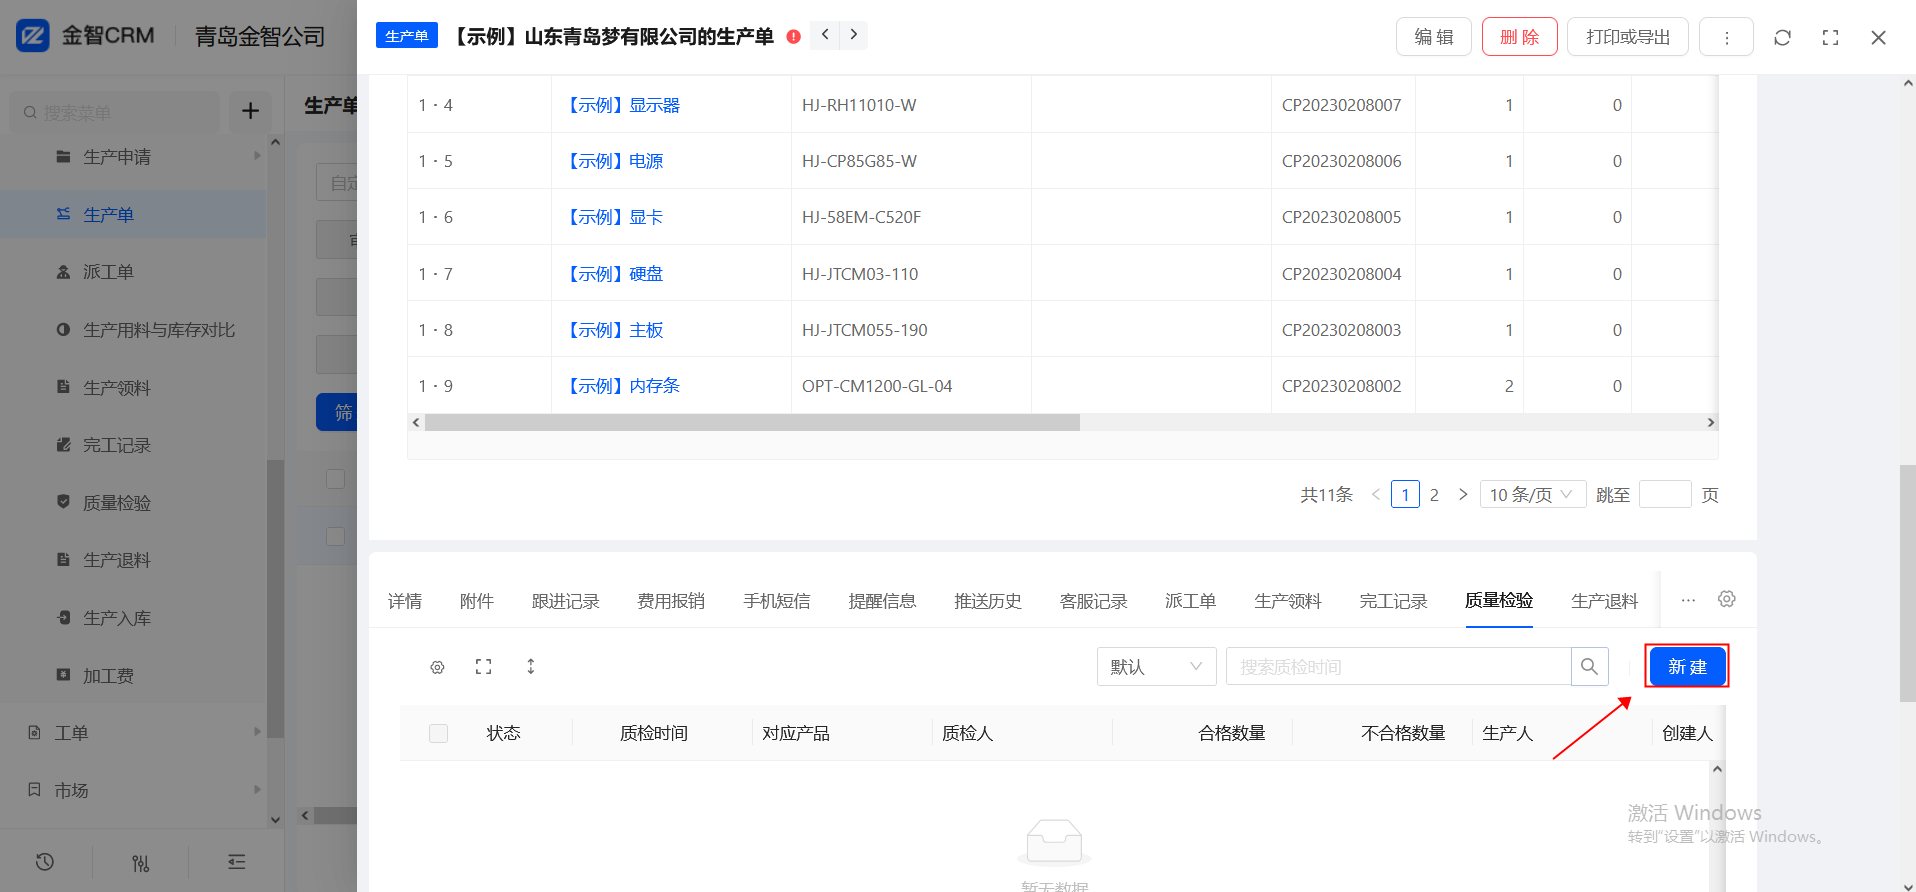Click the list settings gear icon
The image size is (1916, 892).
[437, 667]
